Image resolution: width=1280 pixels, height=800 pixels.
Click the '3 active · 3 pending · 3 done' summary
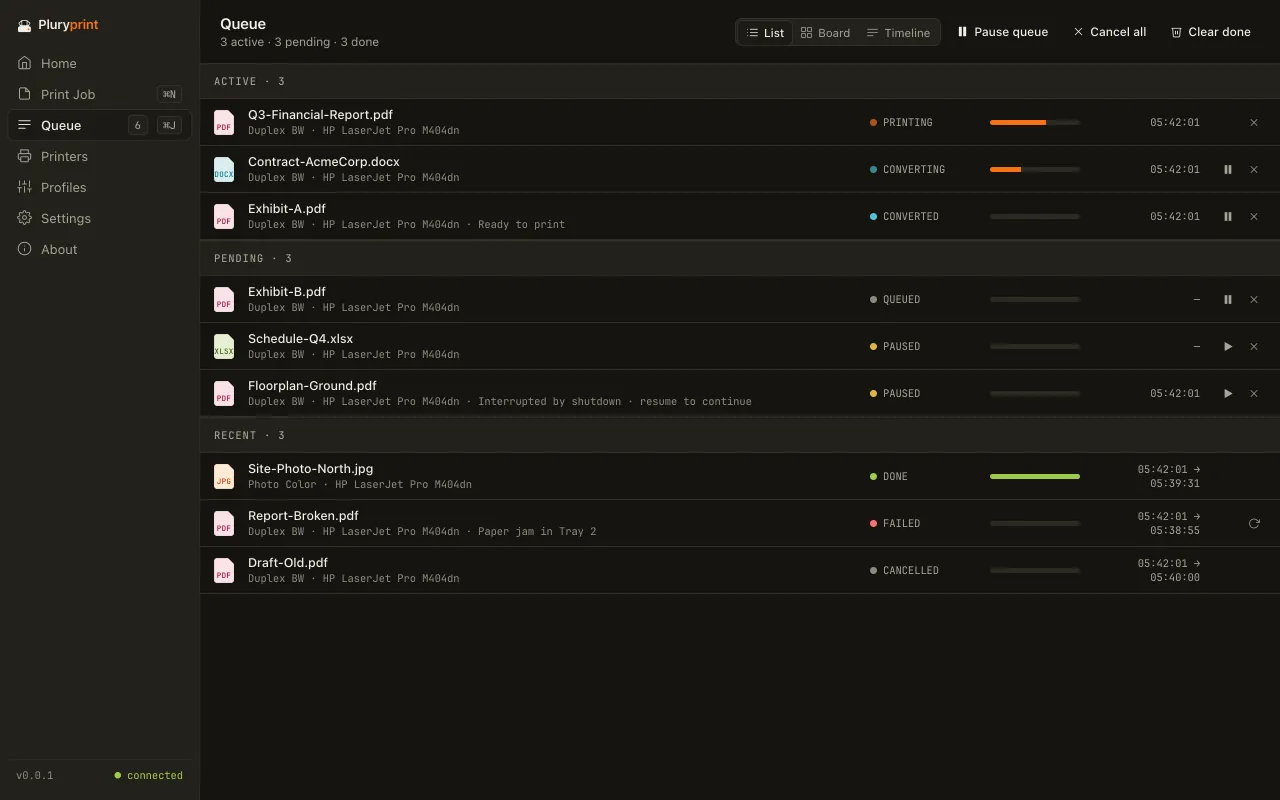[x=299, y=42]
